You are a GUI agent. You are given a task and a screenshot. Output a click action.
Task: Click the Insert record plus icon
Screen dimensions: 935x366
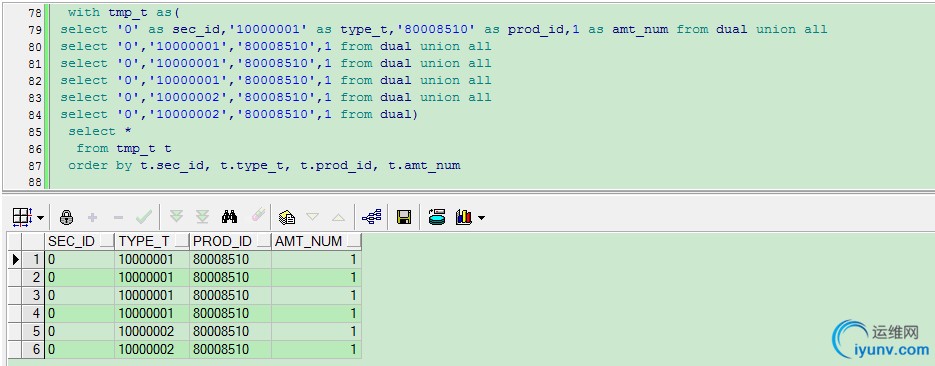coord(92,218)
